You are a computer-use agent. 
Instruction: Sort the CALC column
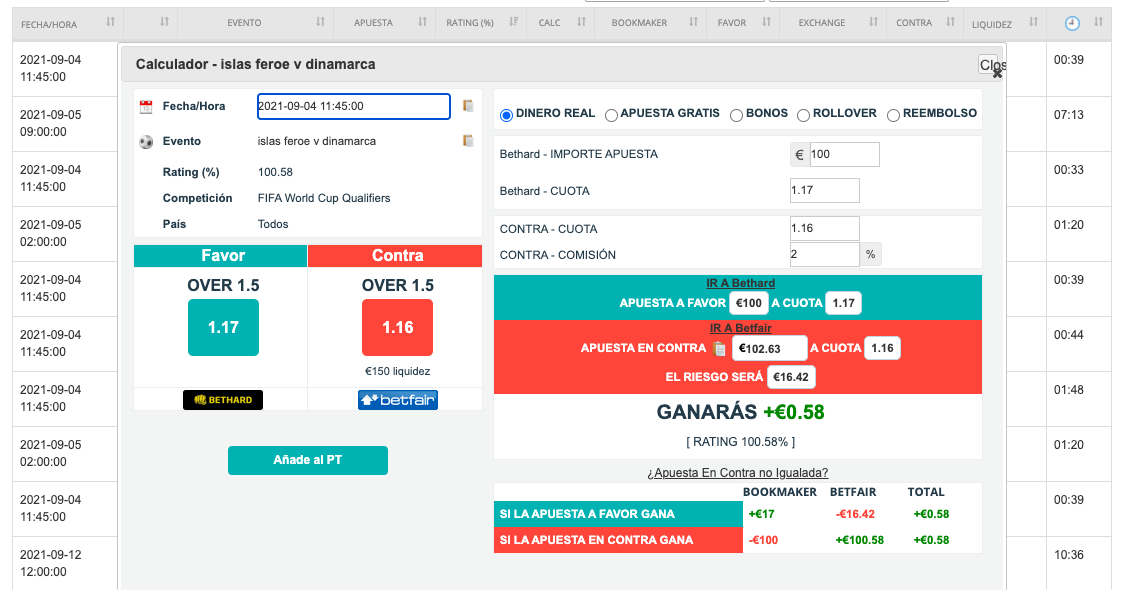582,22
